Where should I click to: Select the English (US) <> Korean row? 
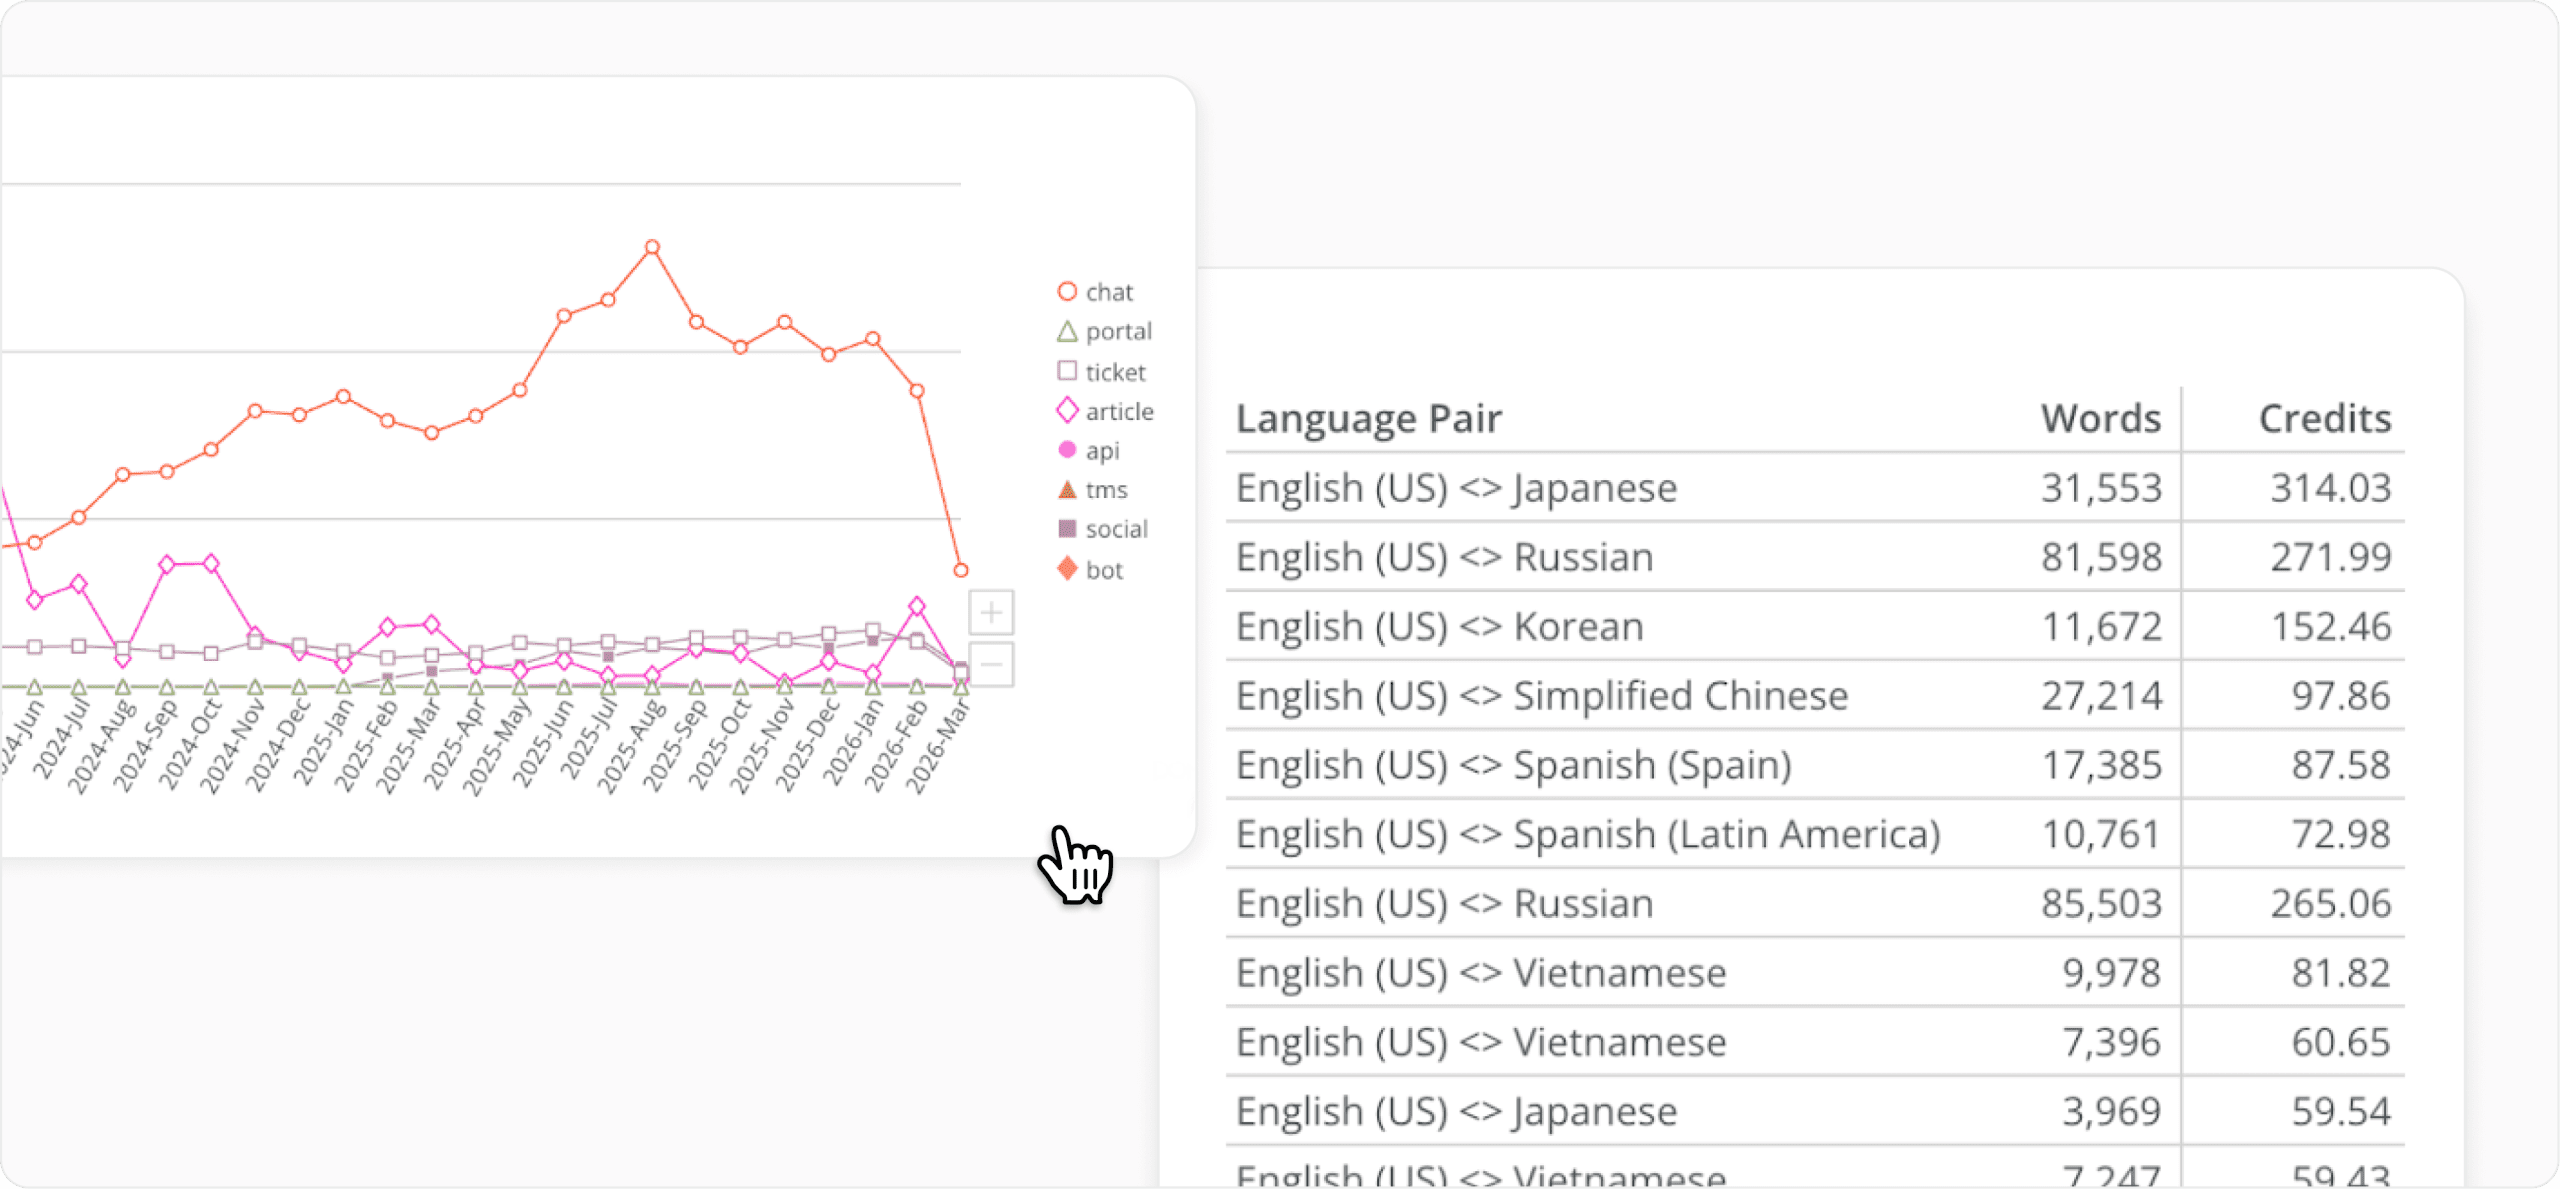pos(1439,627)
